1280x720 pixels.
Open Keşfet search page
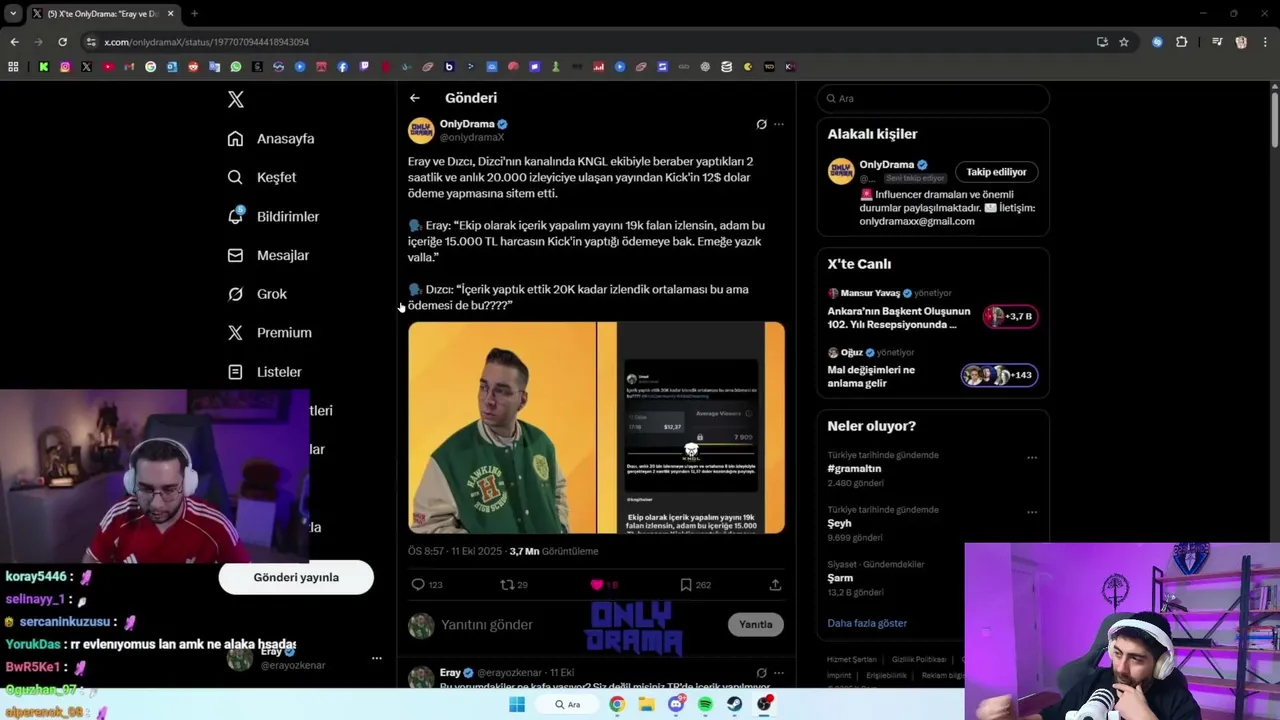click(x=262, y=177)
